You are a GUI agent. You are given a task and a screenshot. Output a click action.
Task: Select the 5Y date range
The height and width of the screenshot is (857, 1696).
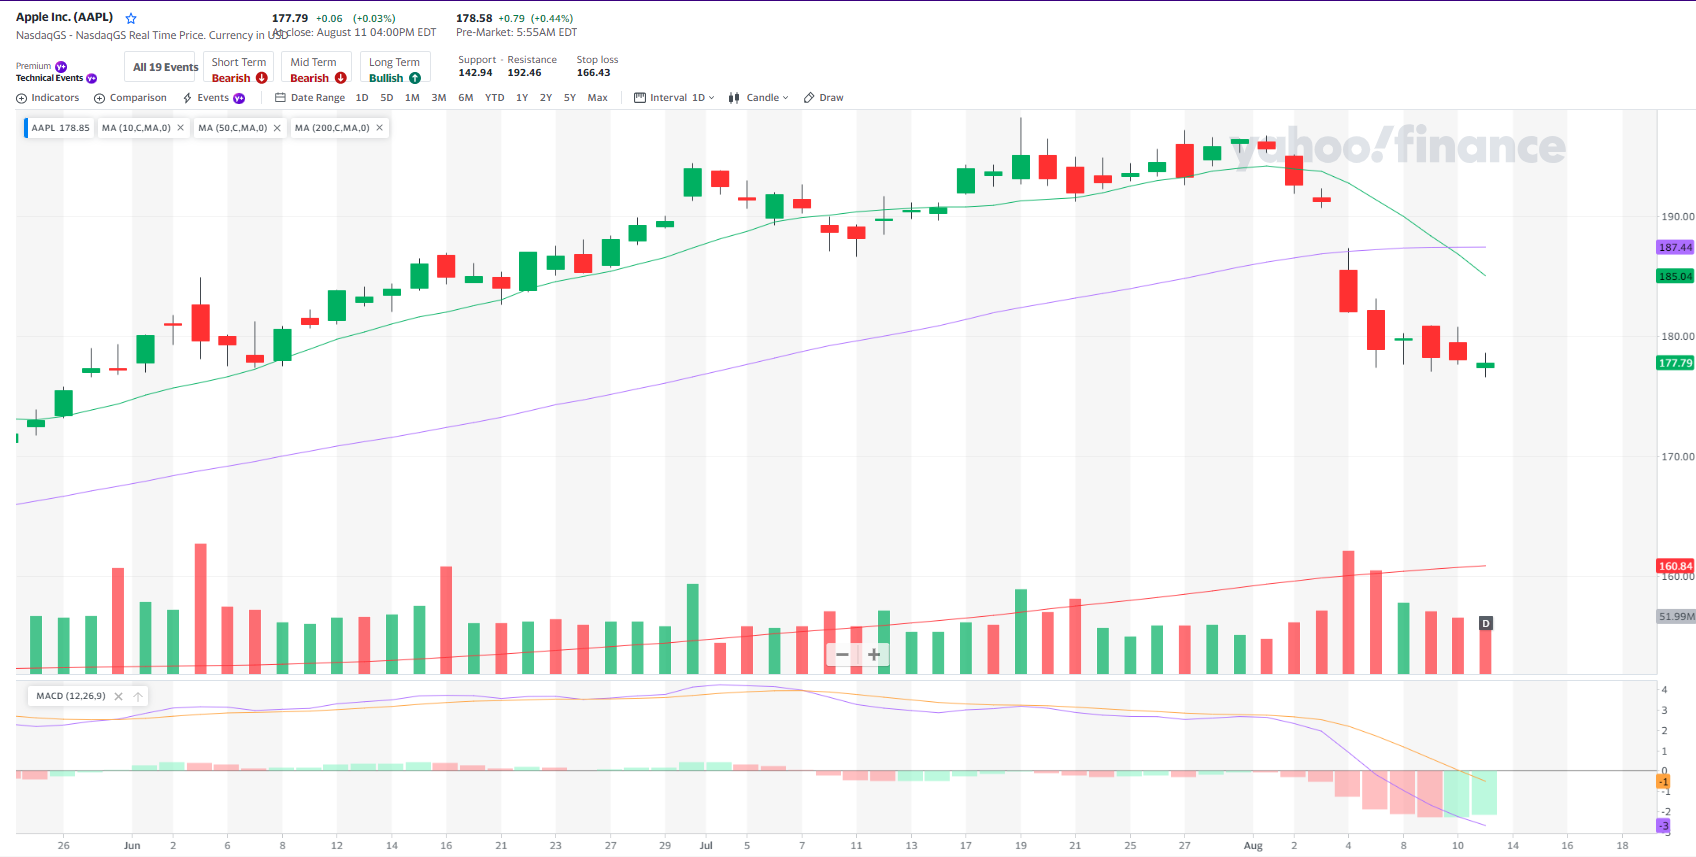coord(570,98)
